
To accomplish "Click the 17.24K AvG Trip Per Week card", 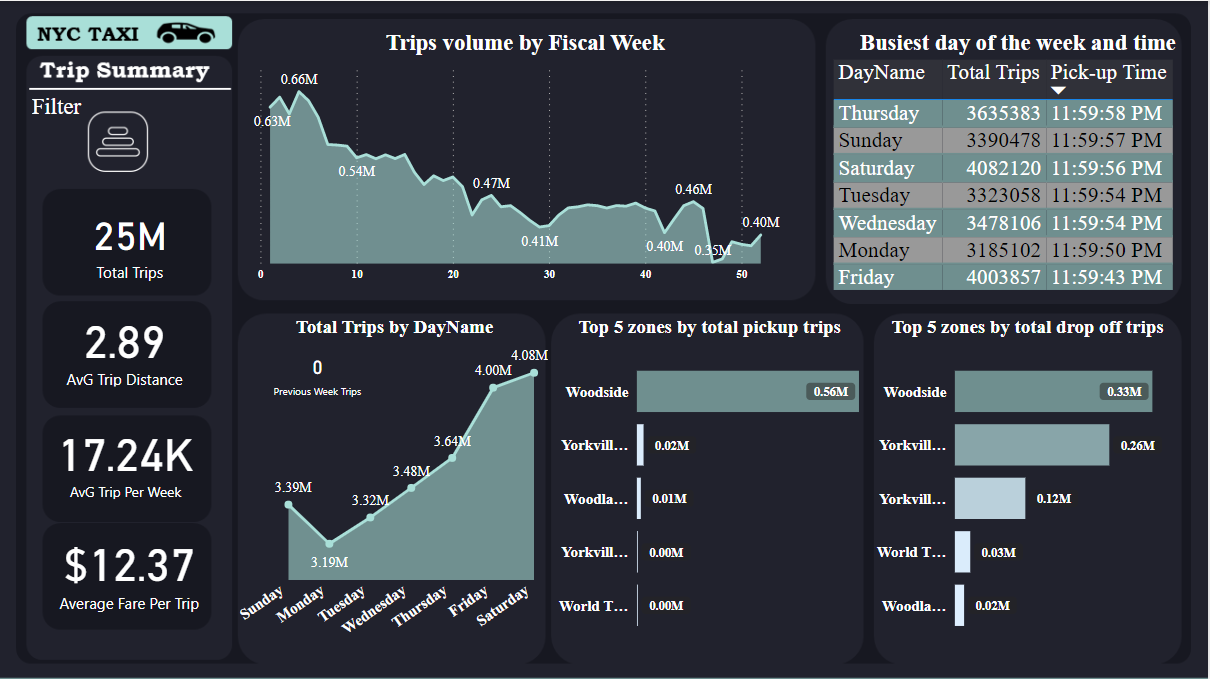I will [x=127, y=466].
